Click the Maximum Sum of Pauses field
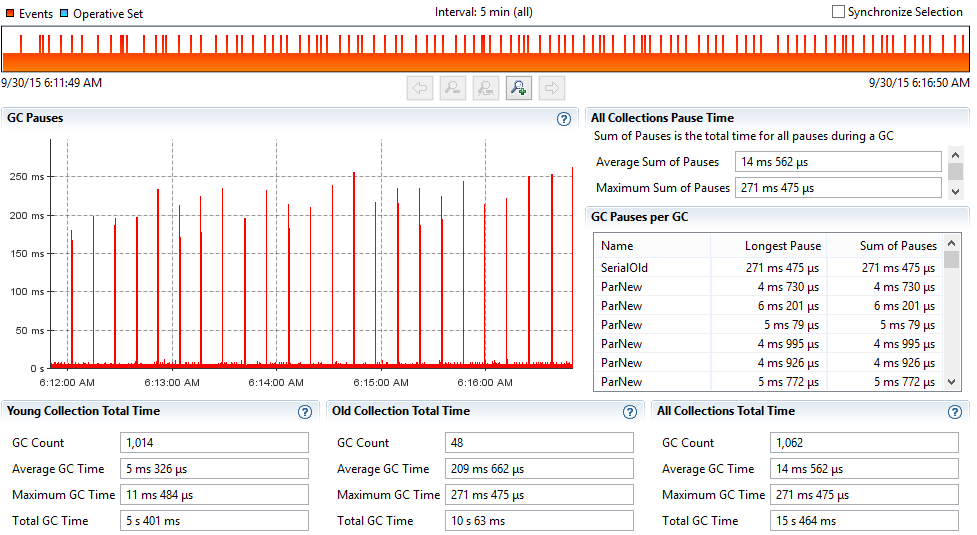The height and width of the screenshot is (535, 977). pos(838,188)
